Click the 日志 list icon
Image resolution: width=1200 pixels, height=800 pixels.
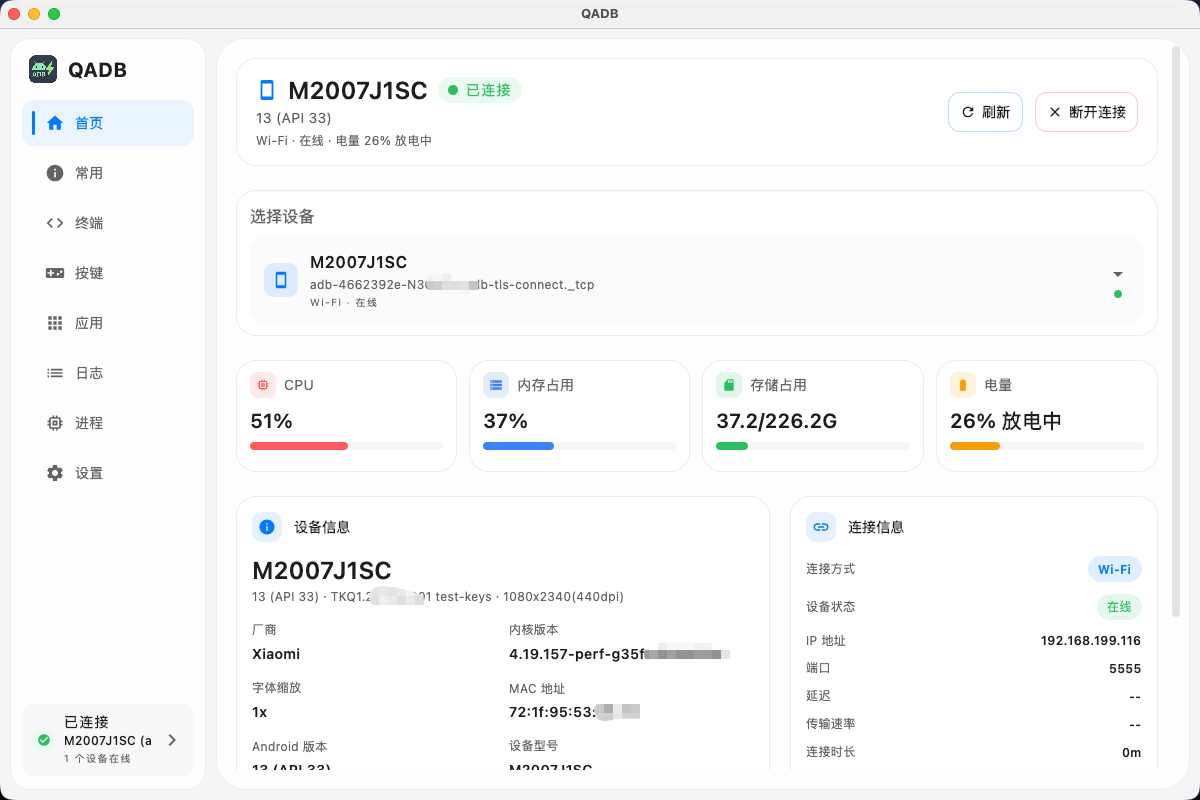(x=55, y=373)
